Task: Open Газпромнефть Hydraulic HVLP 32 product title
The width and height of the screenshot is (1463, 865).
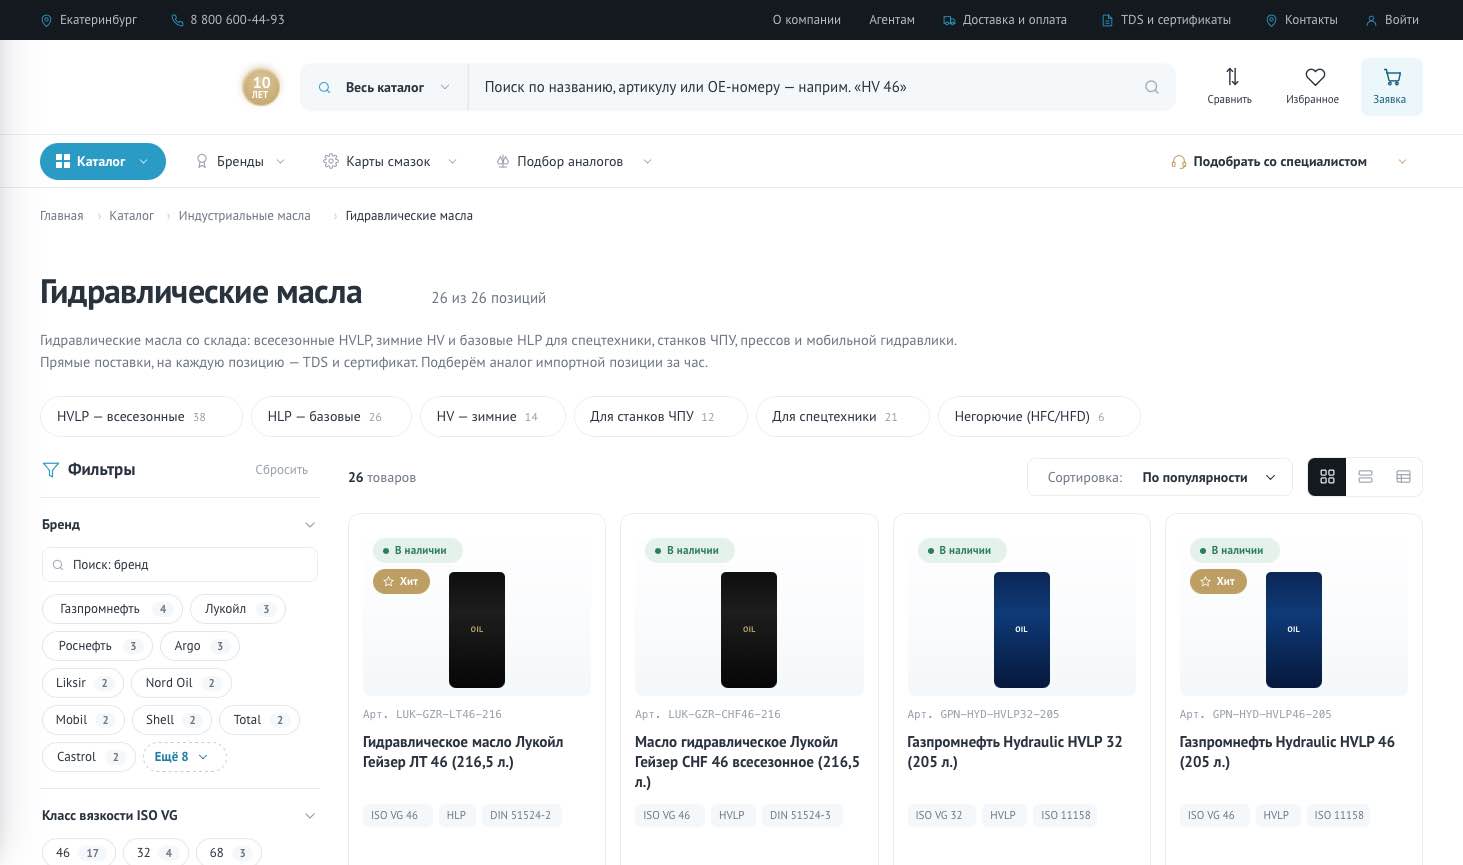Action: 1014,752
